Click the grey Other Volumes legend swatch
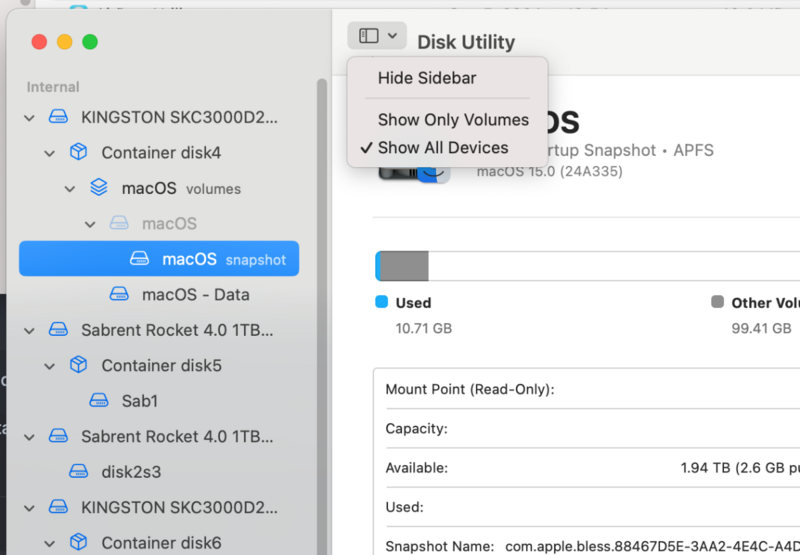The height and width of the screenshot is (555, 800). tap(717, 301)
